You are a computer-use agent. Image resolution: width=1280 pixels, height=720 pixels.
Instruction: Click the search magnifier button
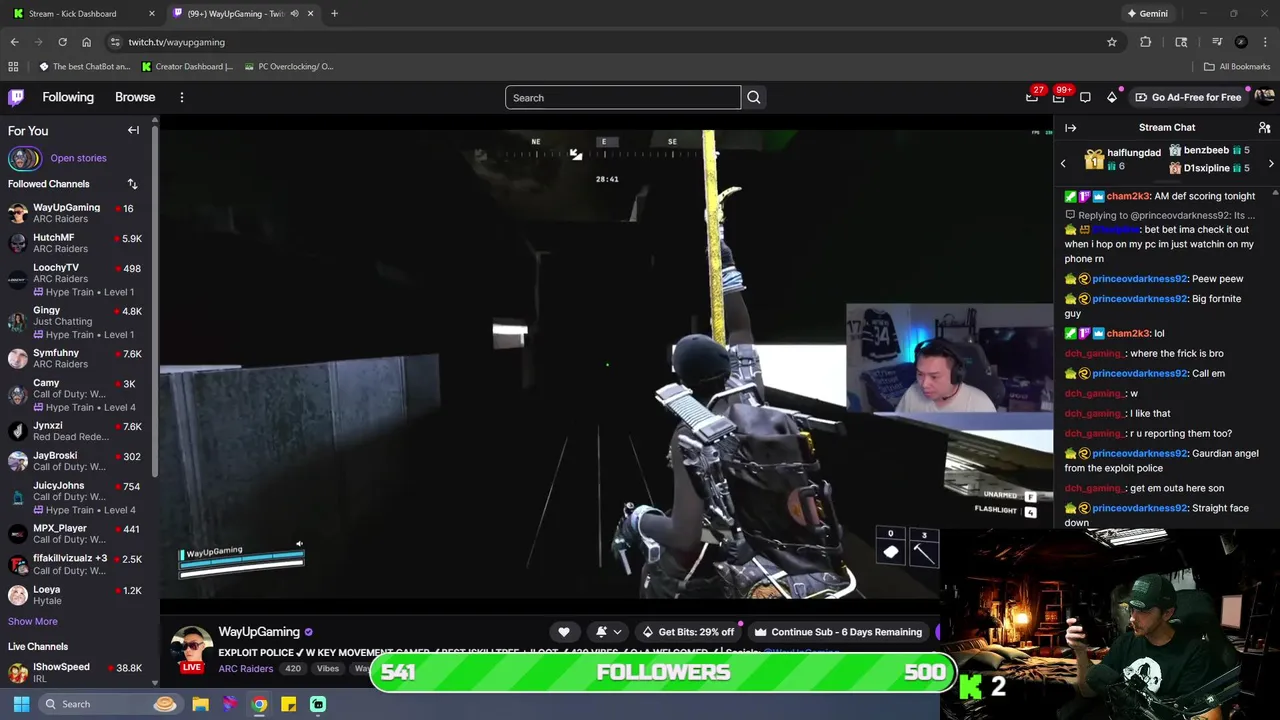coord(754,98)
